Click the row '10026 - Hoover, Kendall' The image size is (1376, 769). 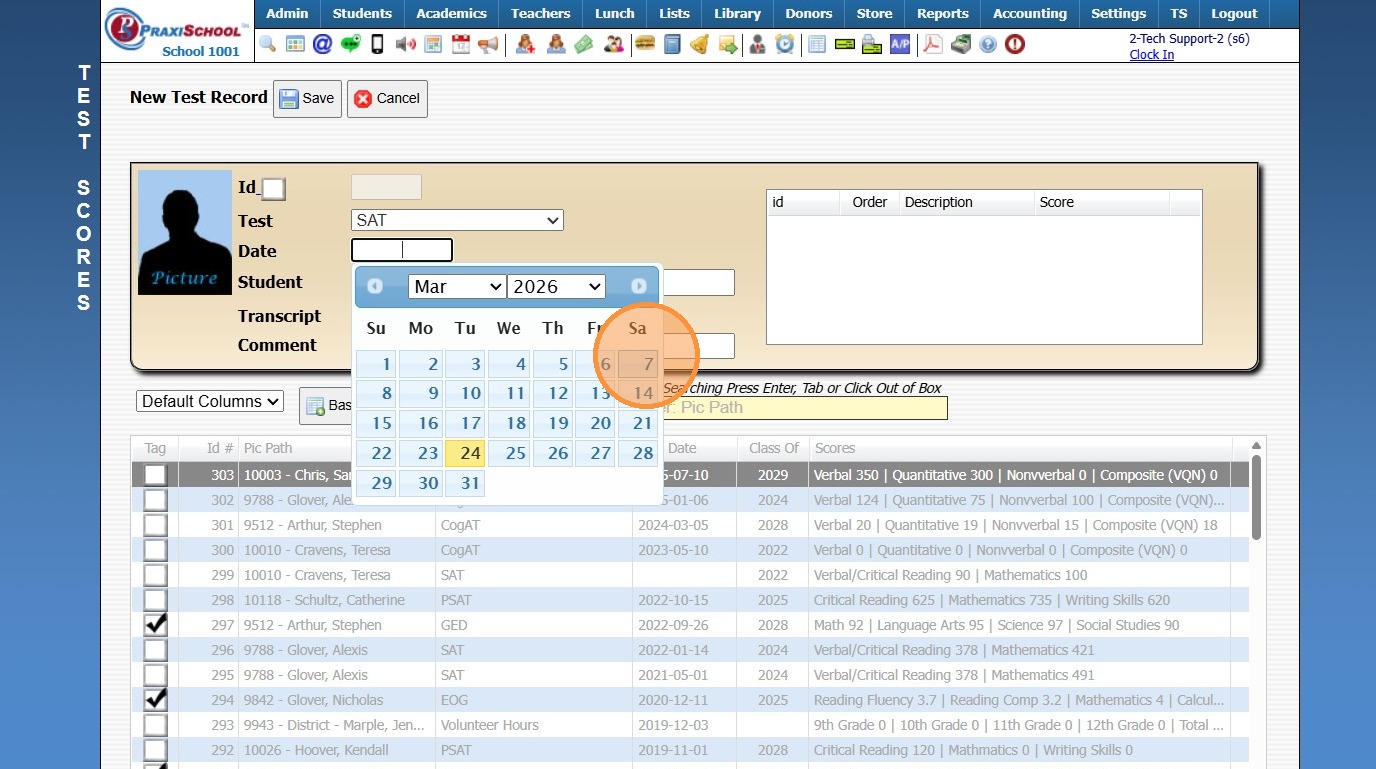(690, 750)
